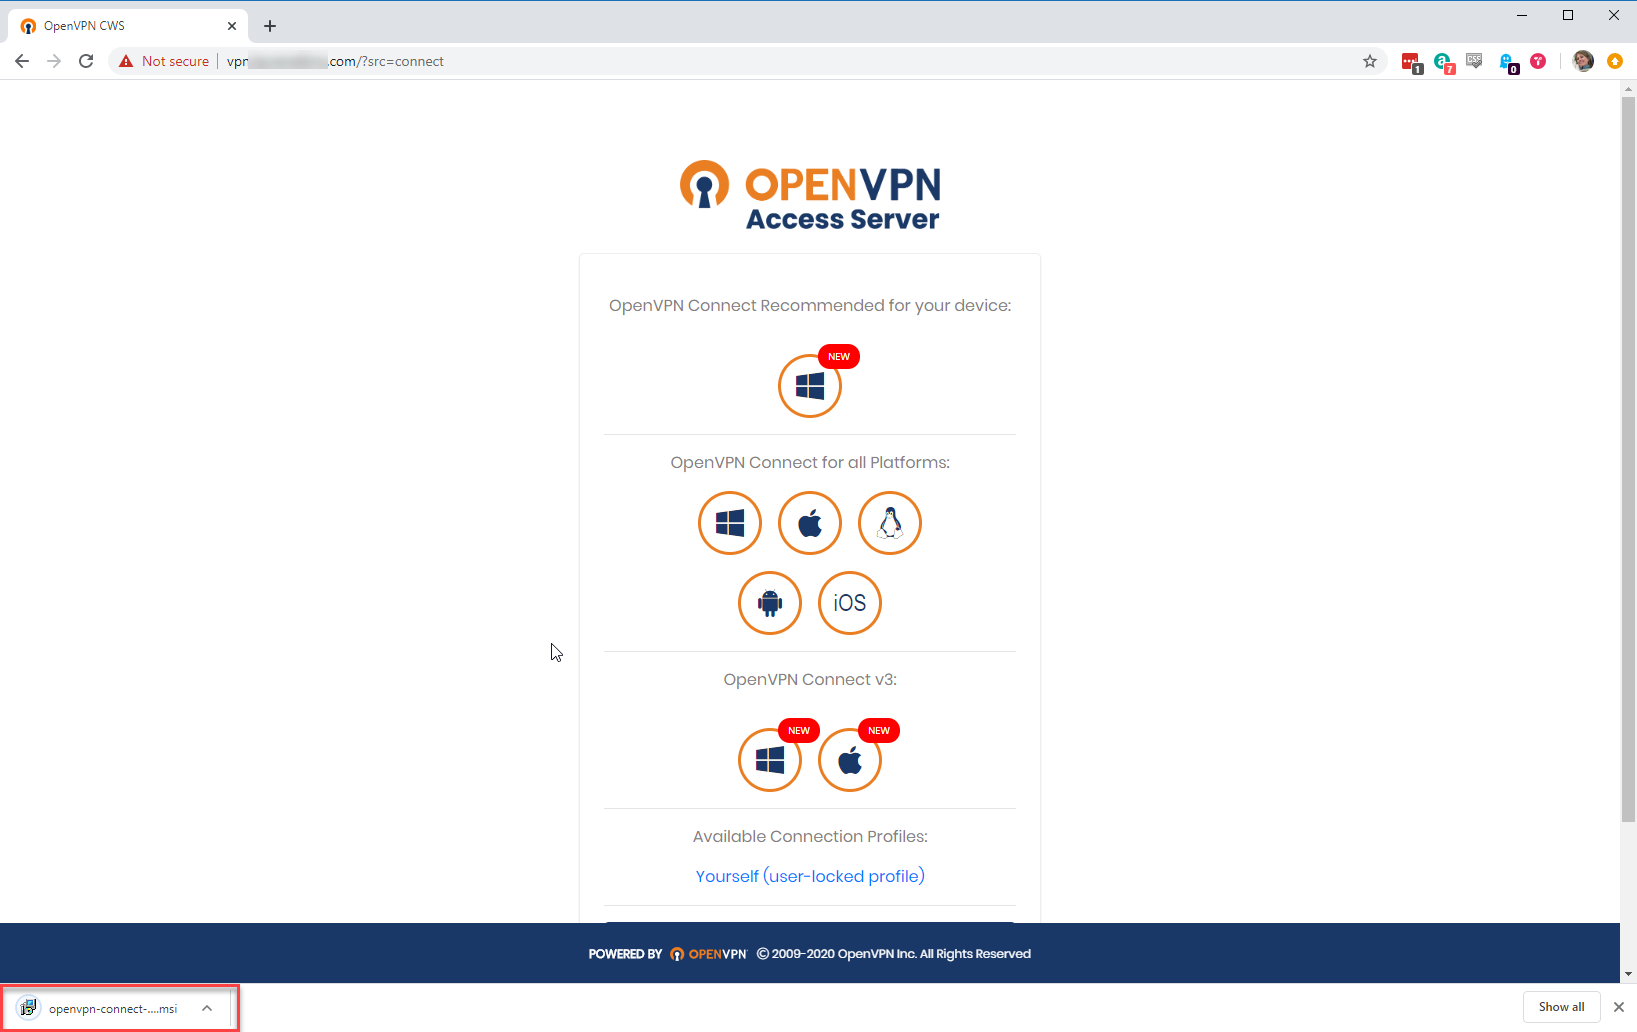This screenshot has width=1637, height=1032.
Task: Select the Windows download under all platforms
Action: (x=729, y=523)
